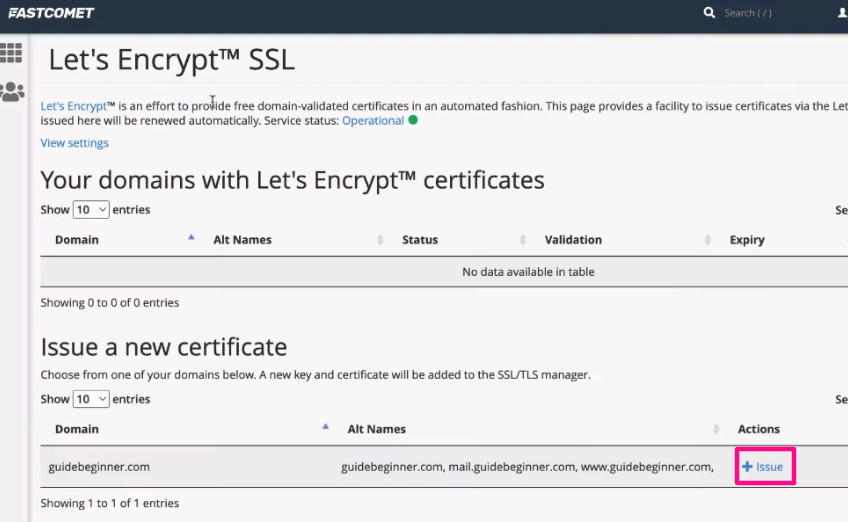Open the Let's Encrypt link
The width and height of the screenshot is (848, 522).
pos(74,106)
